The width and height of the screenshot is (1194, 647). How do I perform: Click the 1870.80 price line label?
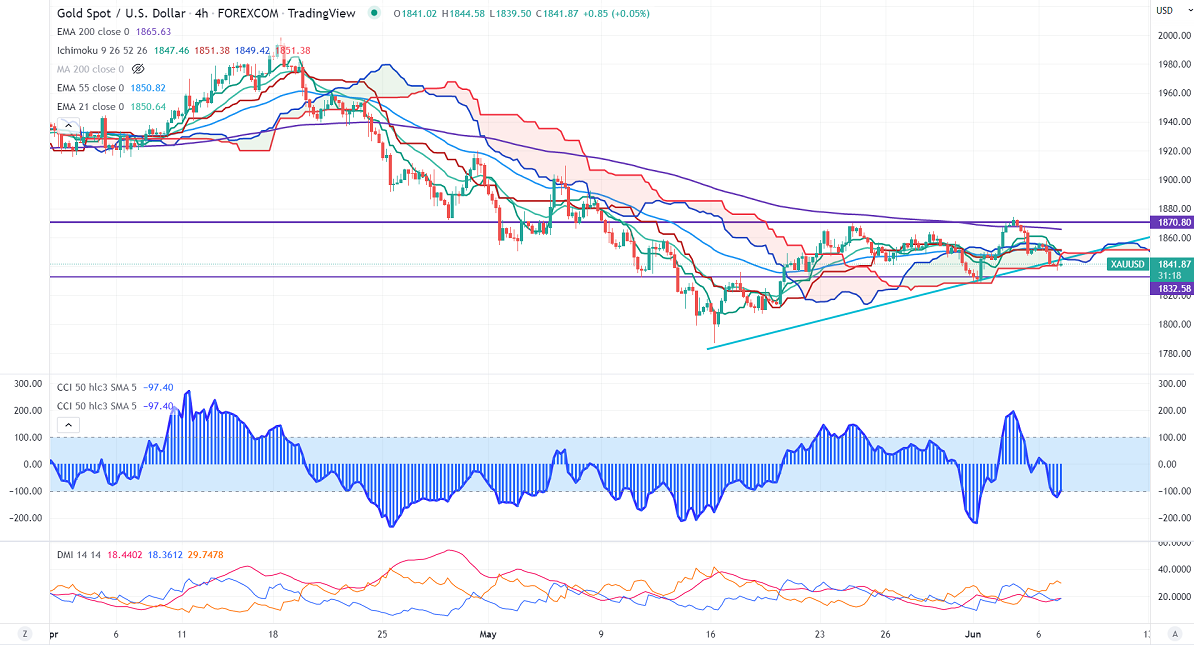click(x=1173, y=222)
